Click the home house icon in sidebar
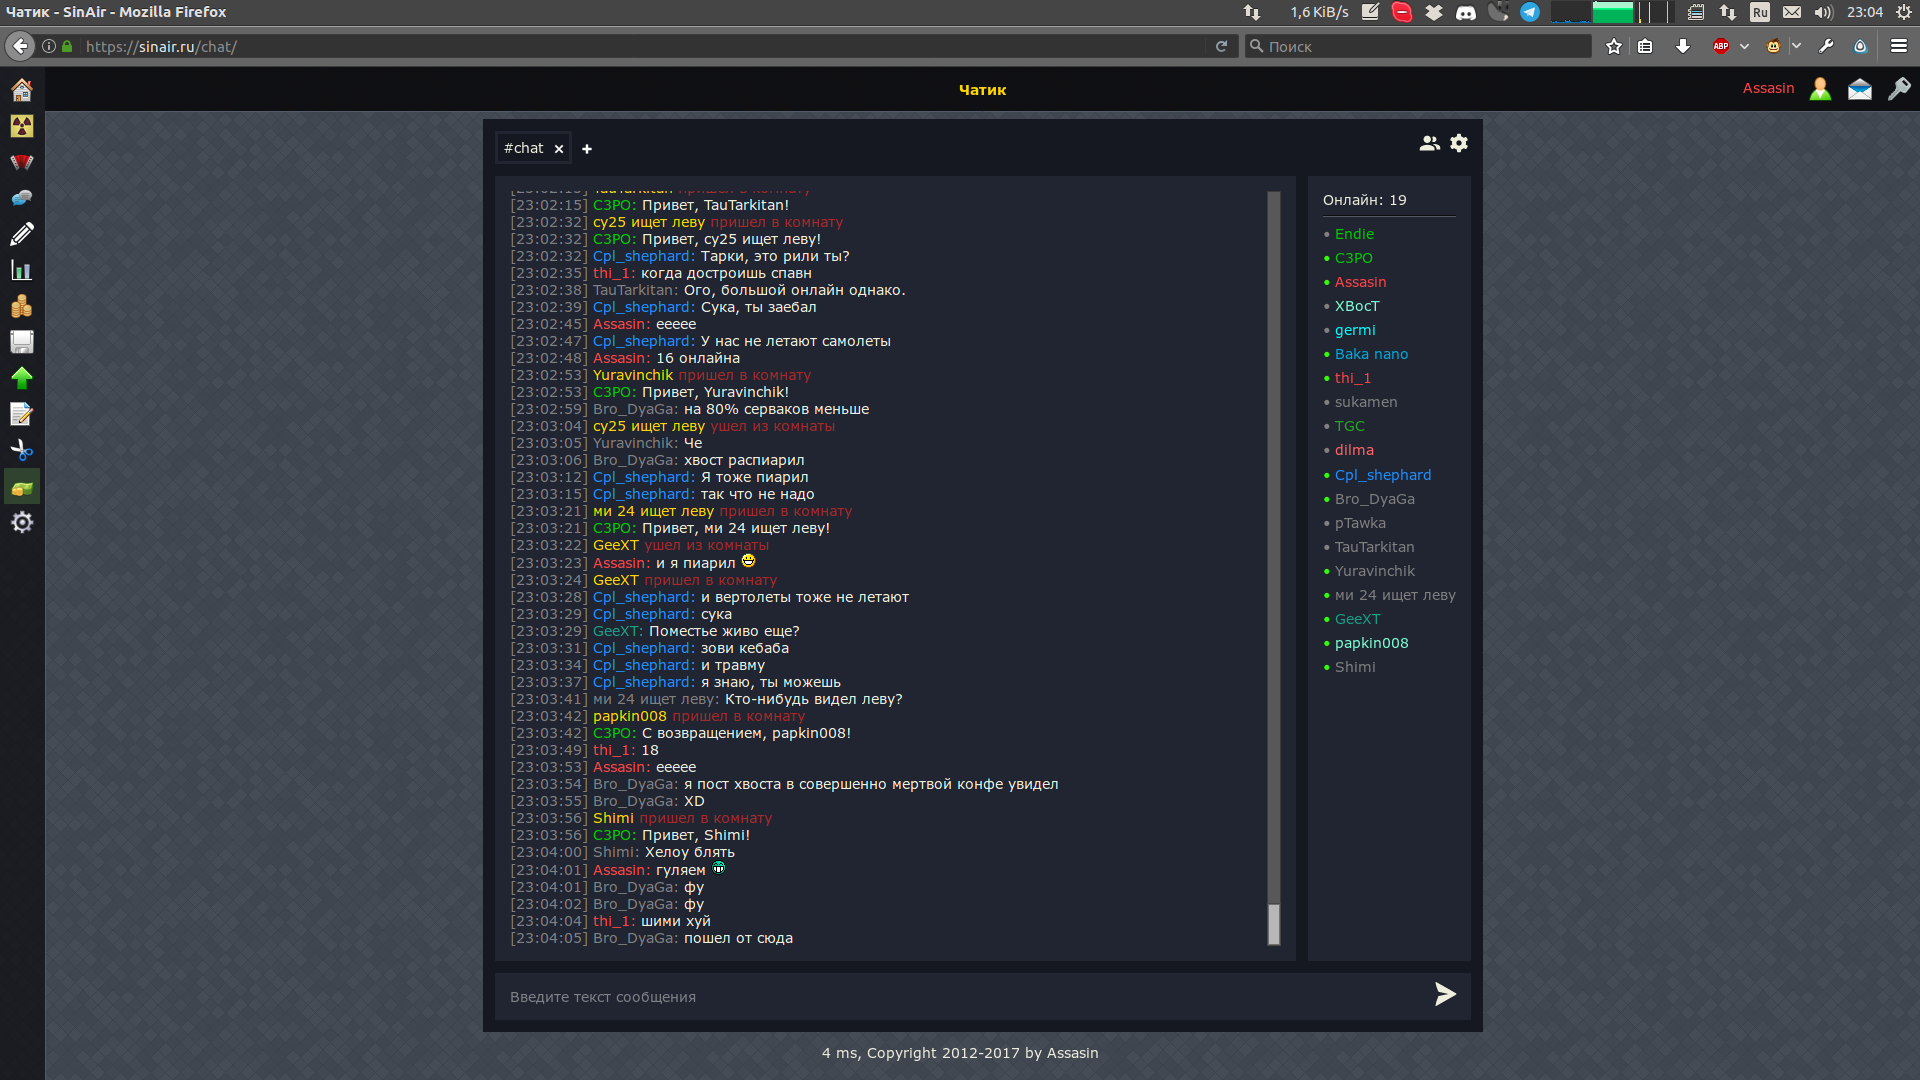This screenshot has width=1920, height=1080. click(21, 90)
